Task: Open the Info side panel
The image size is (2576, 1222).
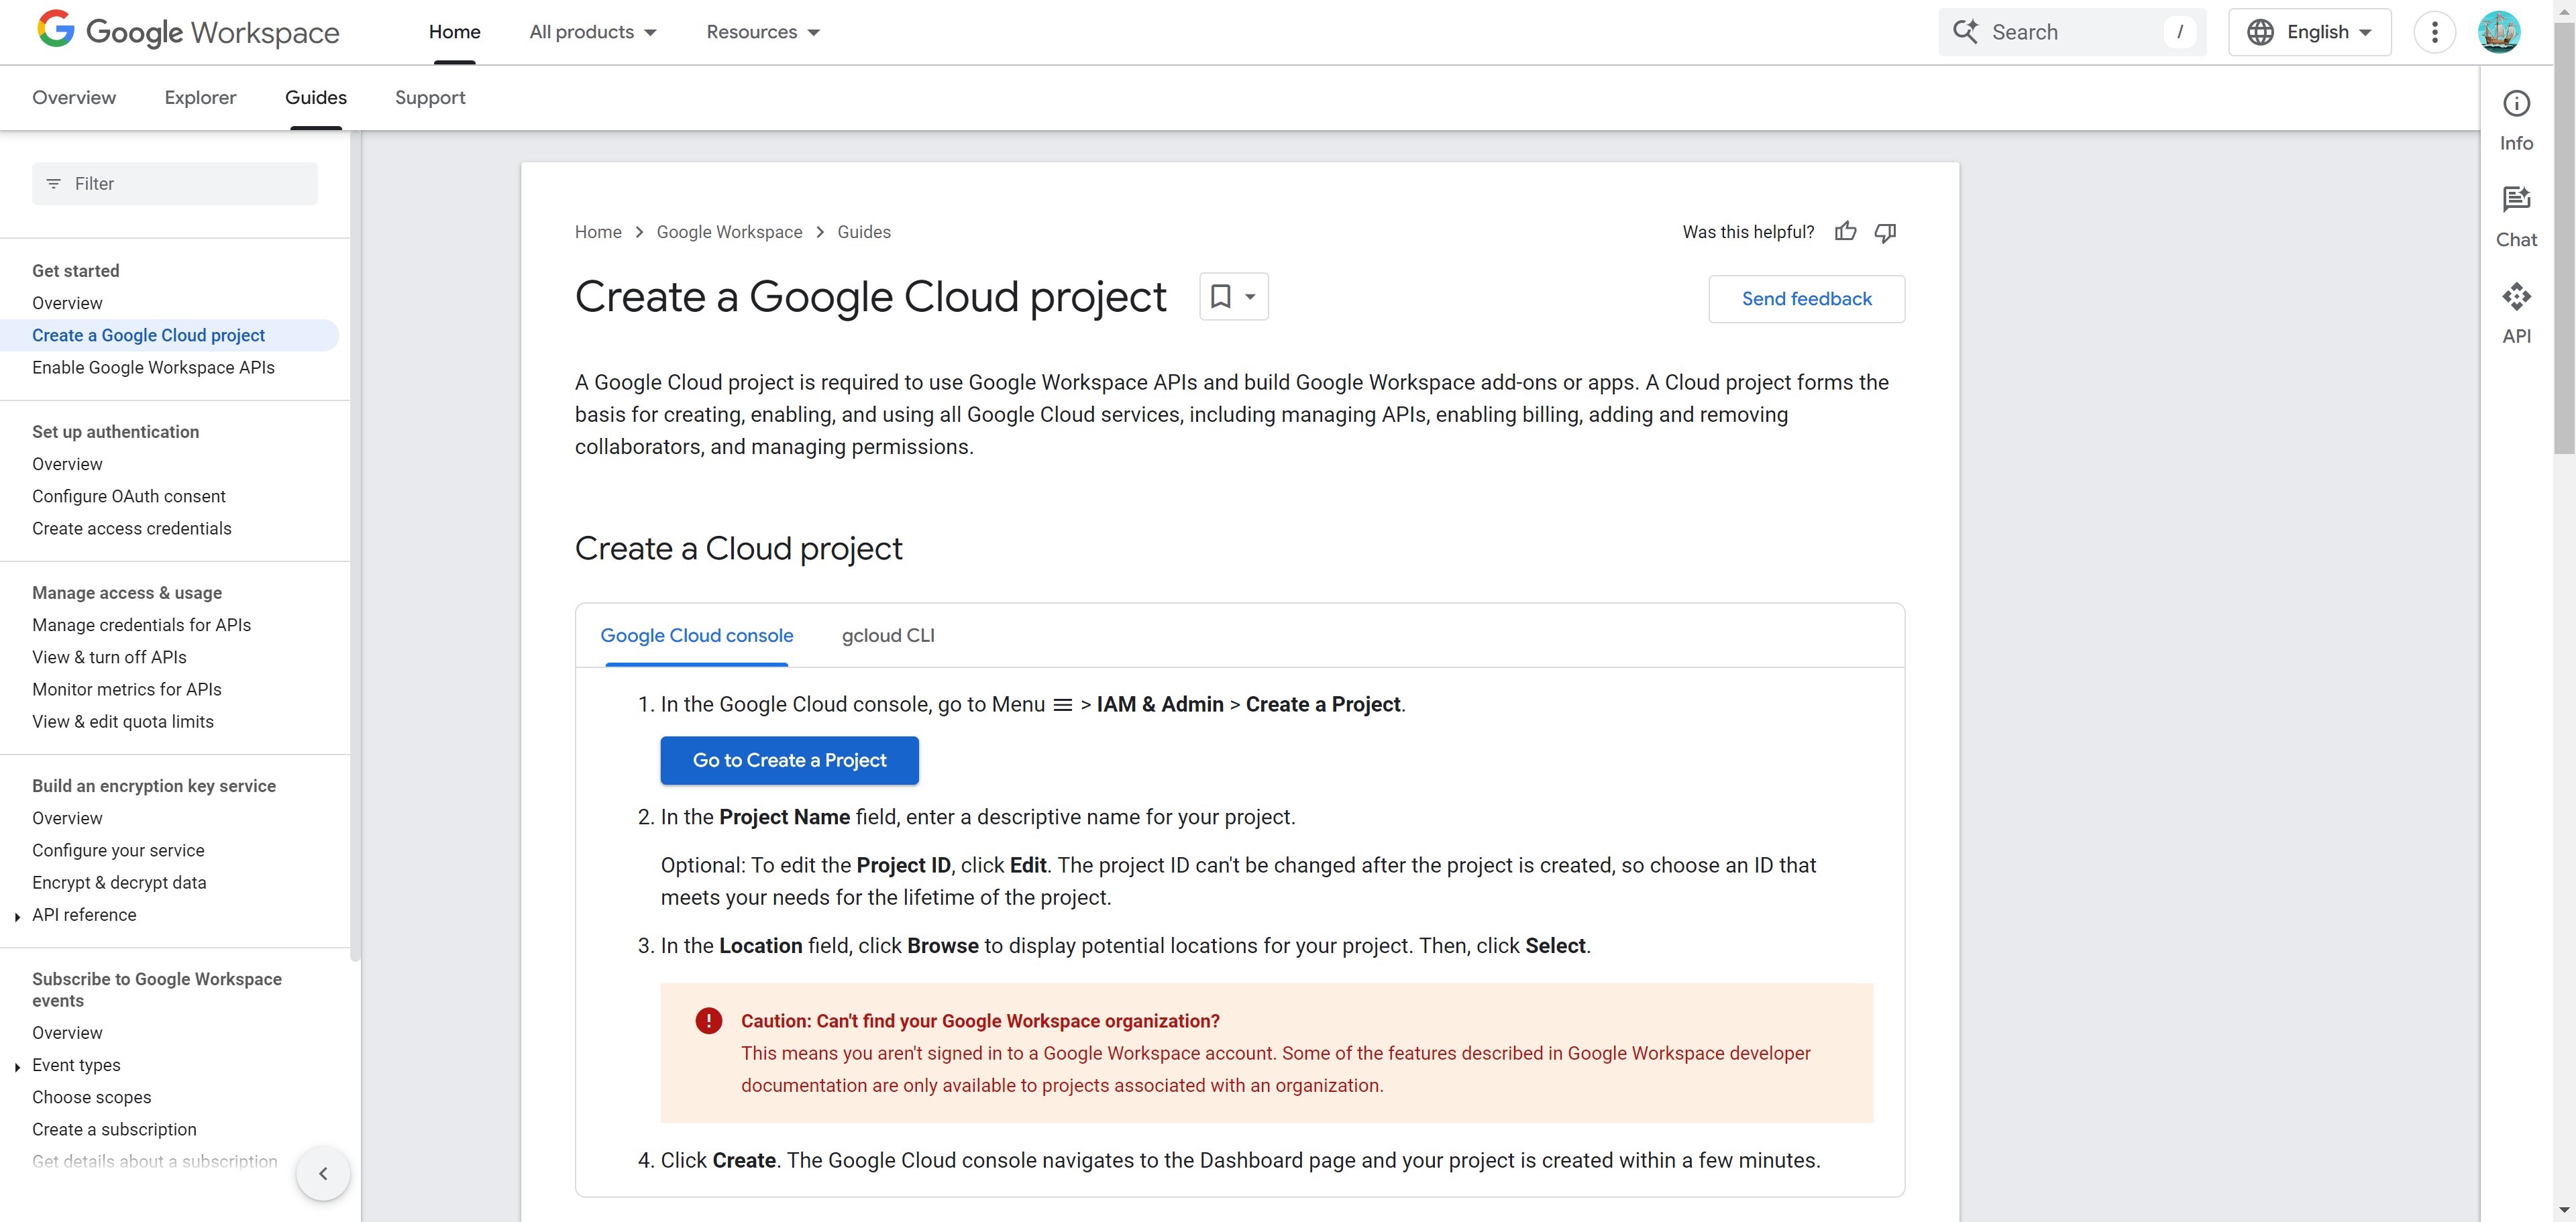Action: coord(2516,121)
